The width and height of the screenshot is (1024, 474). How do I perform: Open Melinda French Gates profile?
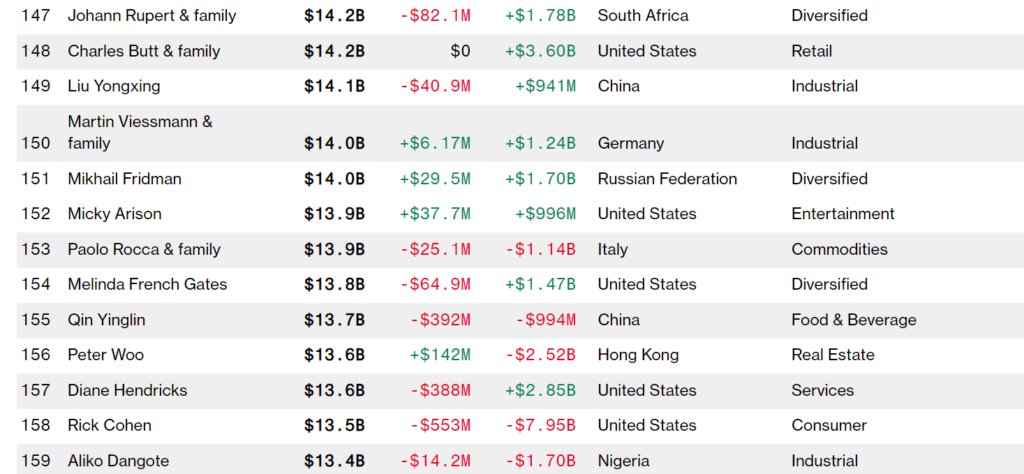(x=148, y=284)
